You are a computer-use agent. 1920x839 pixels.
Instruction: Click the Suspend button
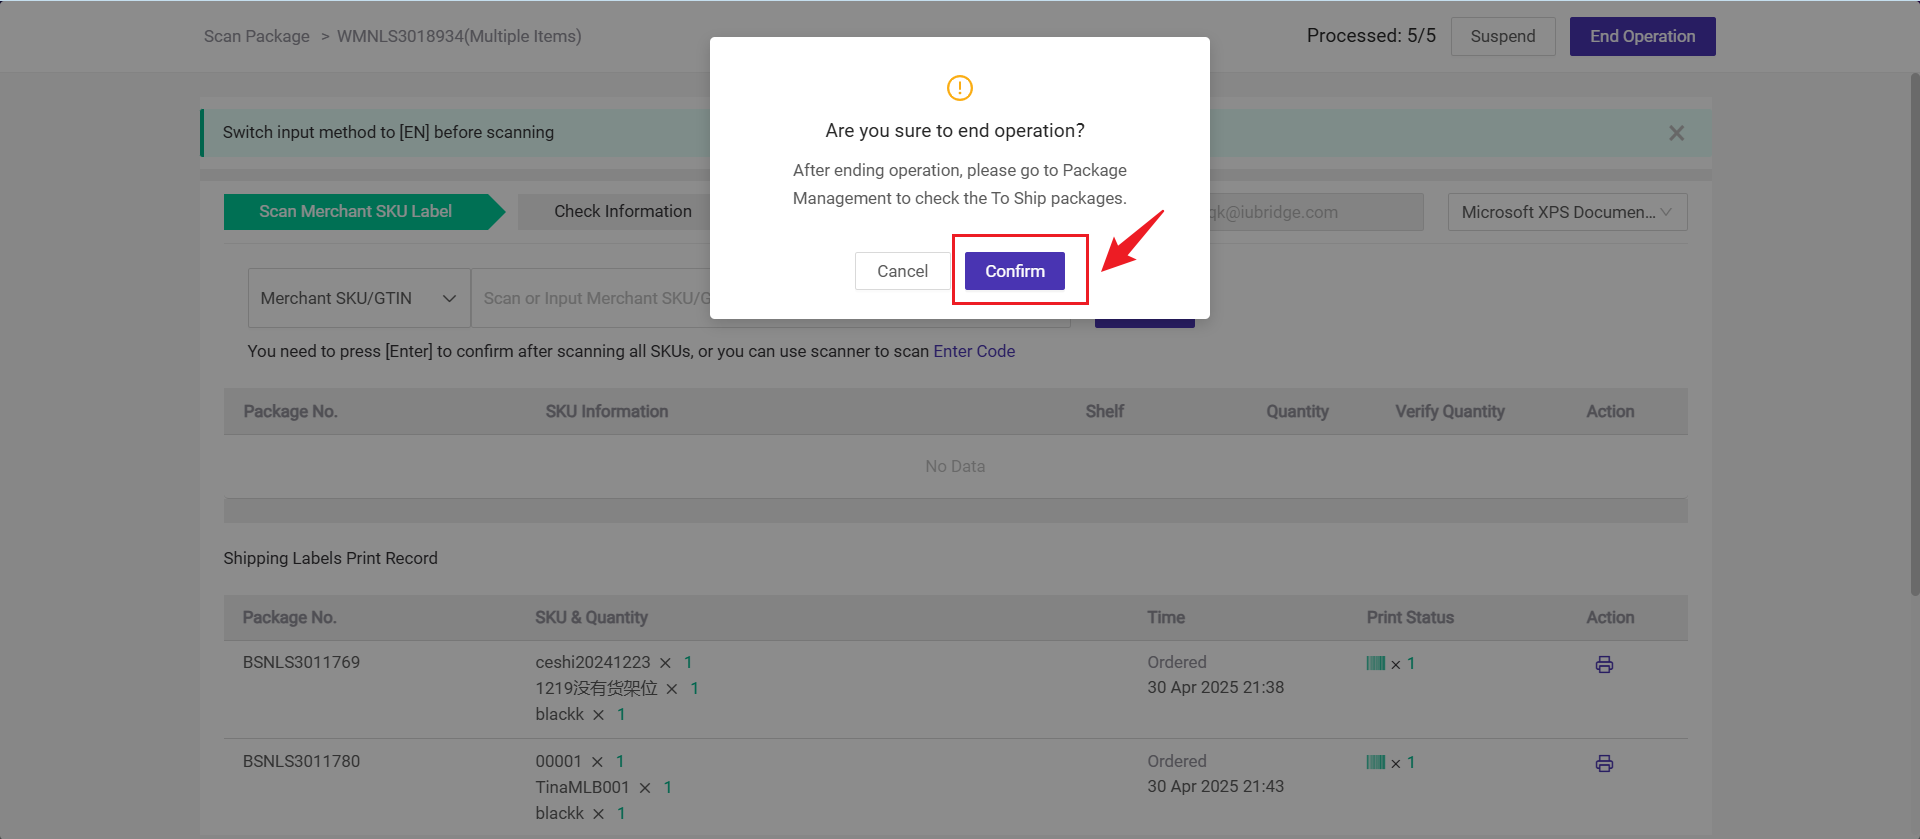pos(1503,36)
